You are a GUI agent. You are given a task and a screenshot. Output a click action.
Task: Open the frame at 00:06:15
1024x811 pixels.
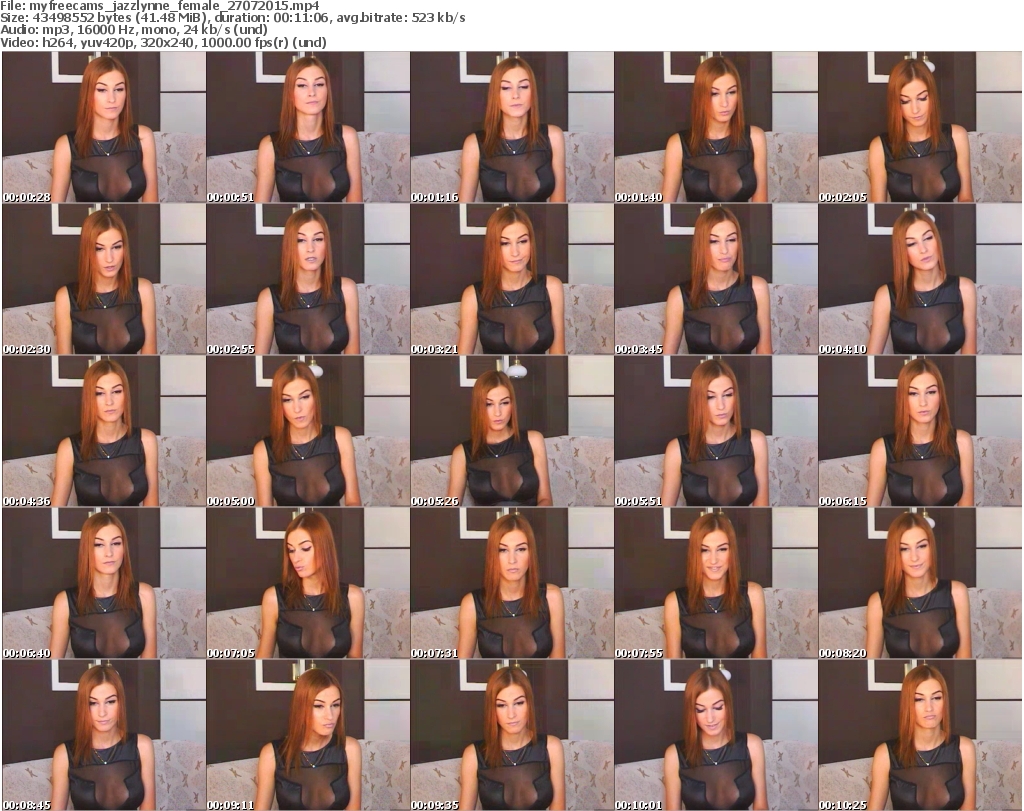click(920, 432)
